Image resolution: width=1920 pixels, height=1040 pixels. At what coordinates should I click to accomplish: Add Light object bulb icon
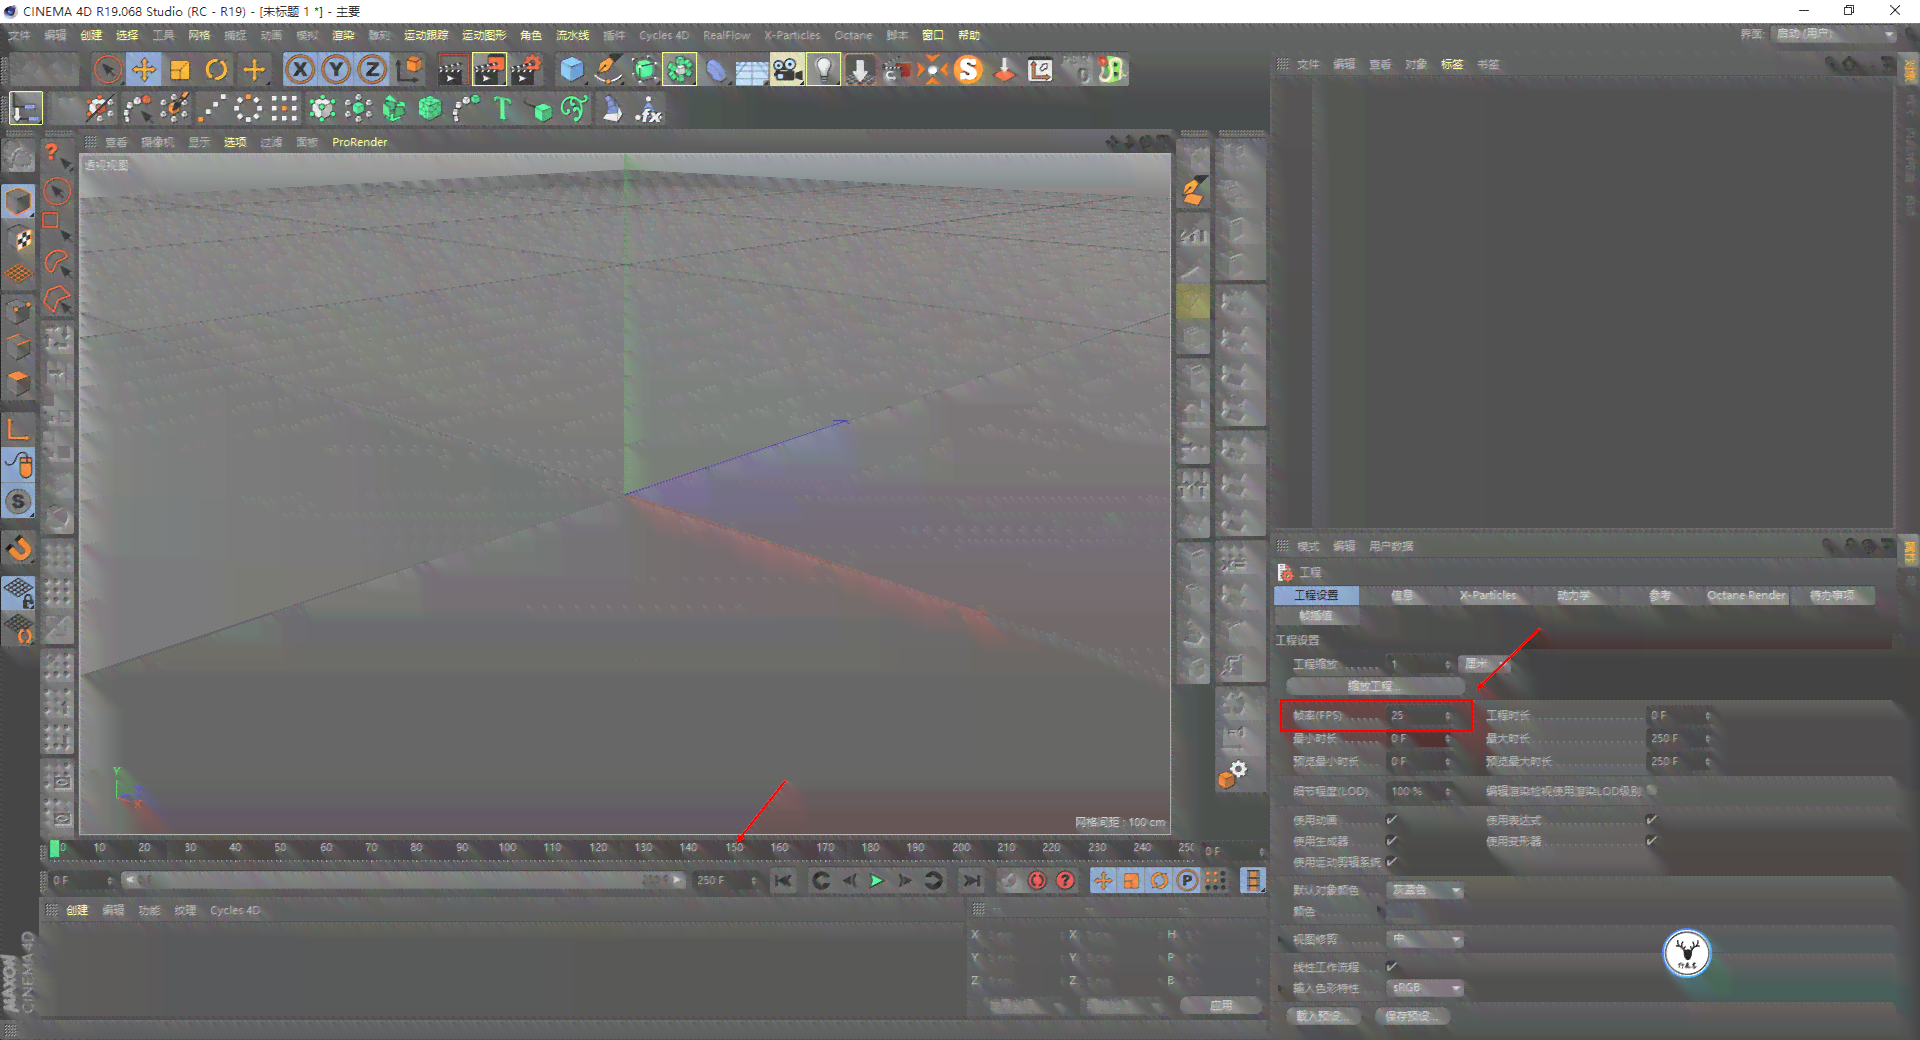click(x=823, y=69)
